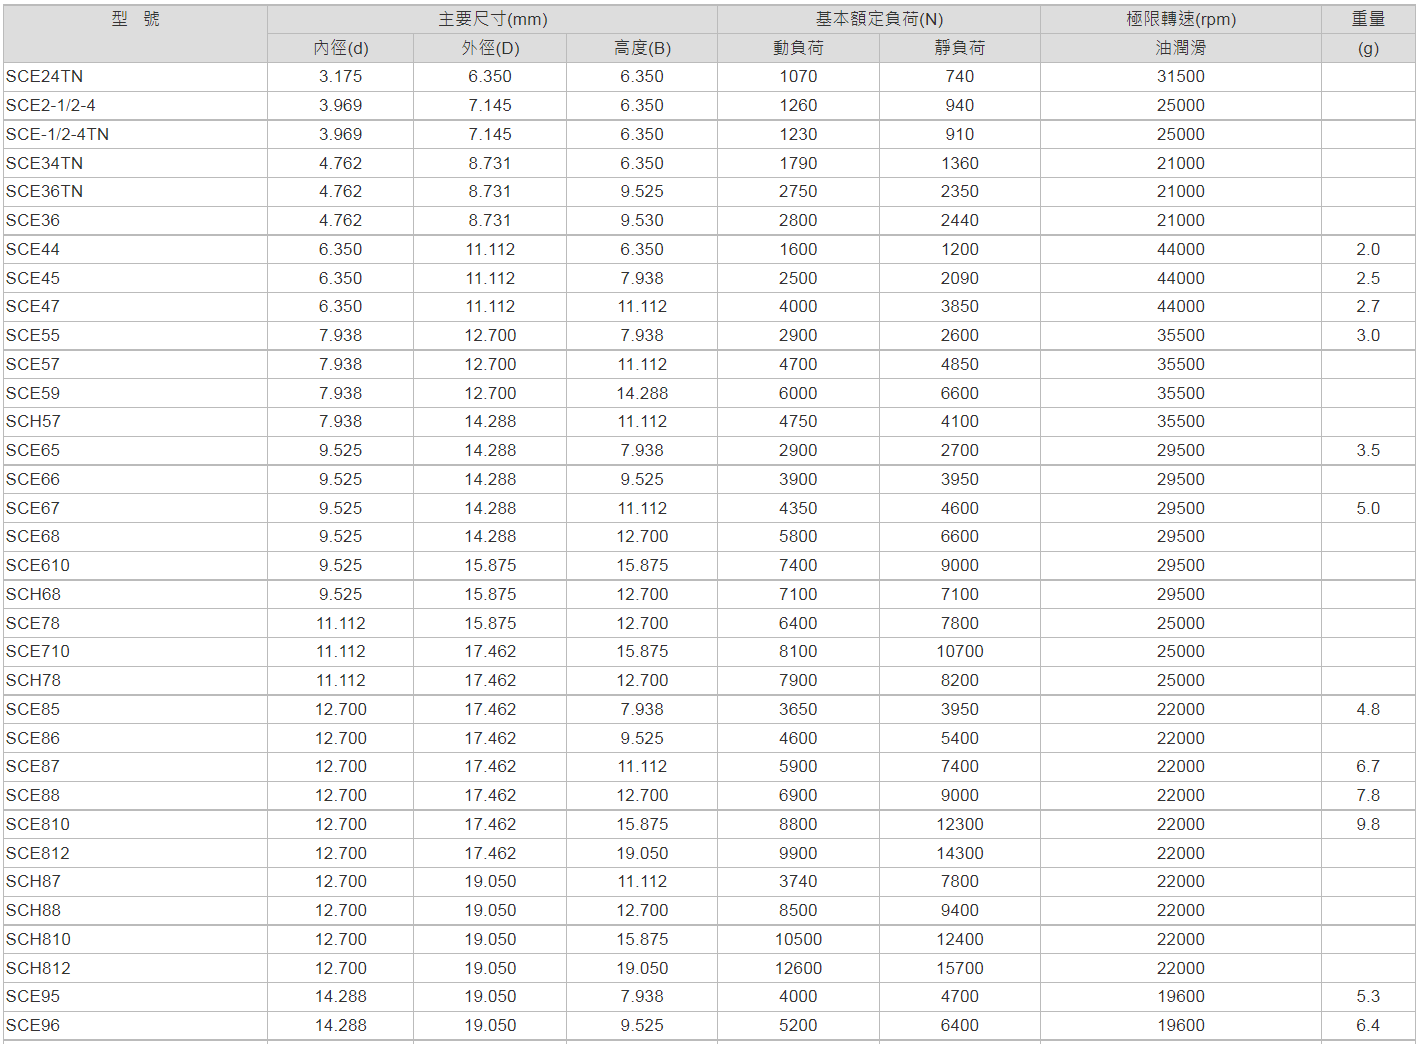This screenshot has height=1044, width=1419.
Task: Click the 靜負荷 column header
Action: 959,48
